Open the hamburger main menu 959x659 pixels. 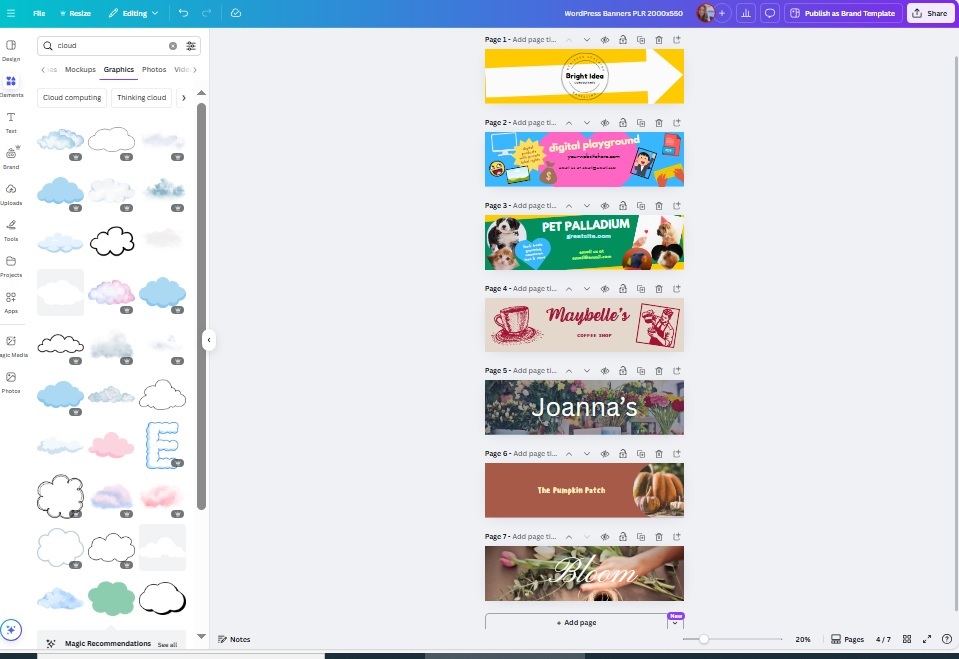click(11, 13)
